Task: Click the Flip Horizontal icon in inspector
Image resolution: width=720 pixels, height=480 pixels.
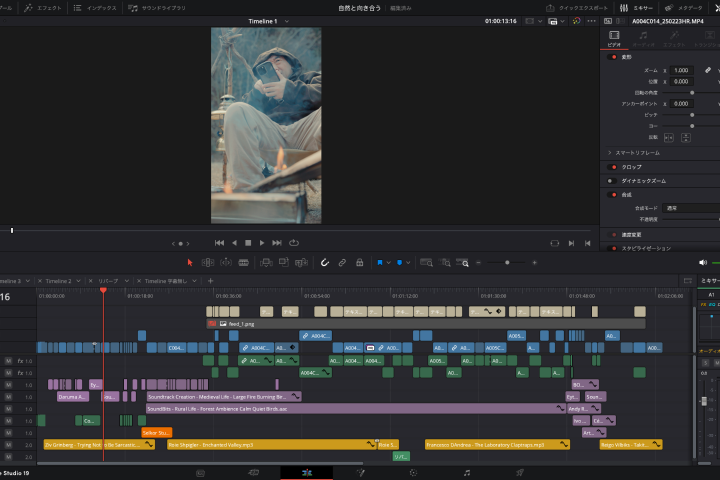Action: click(x=669, y=138)
